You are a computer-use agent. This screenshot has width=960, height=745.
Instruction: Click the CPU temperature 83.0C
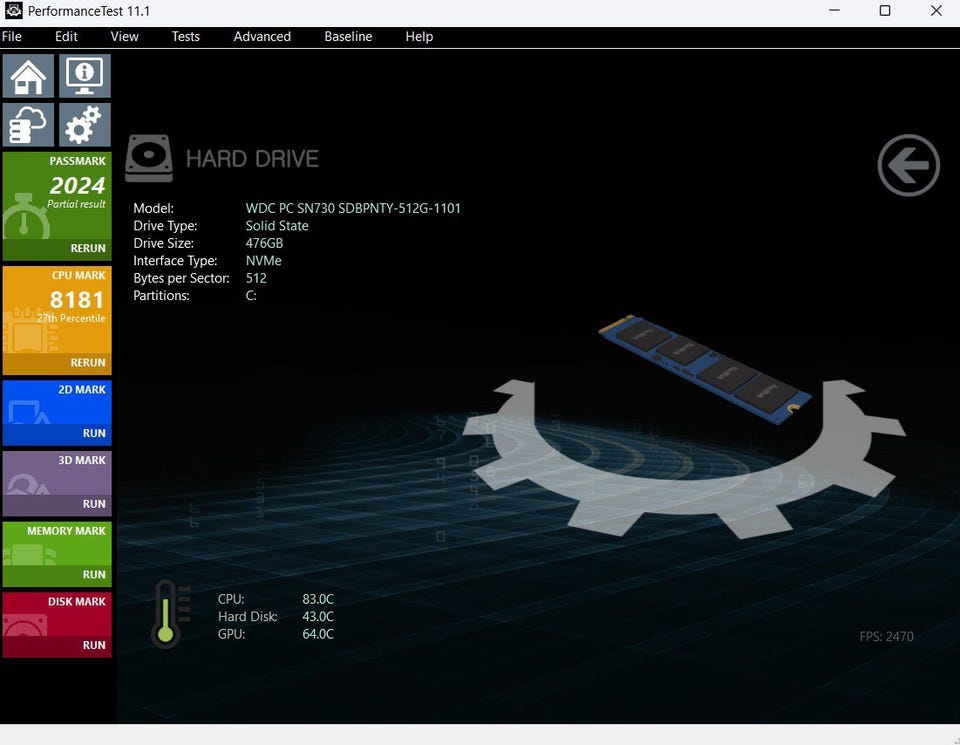(318, 599)
